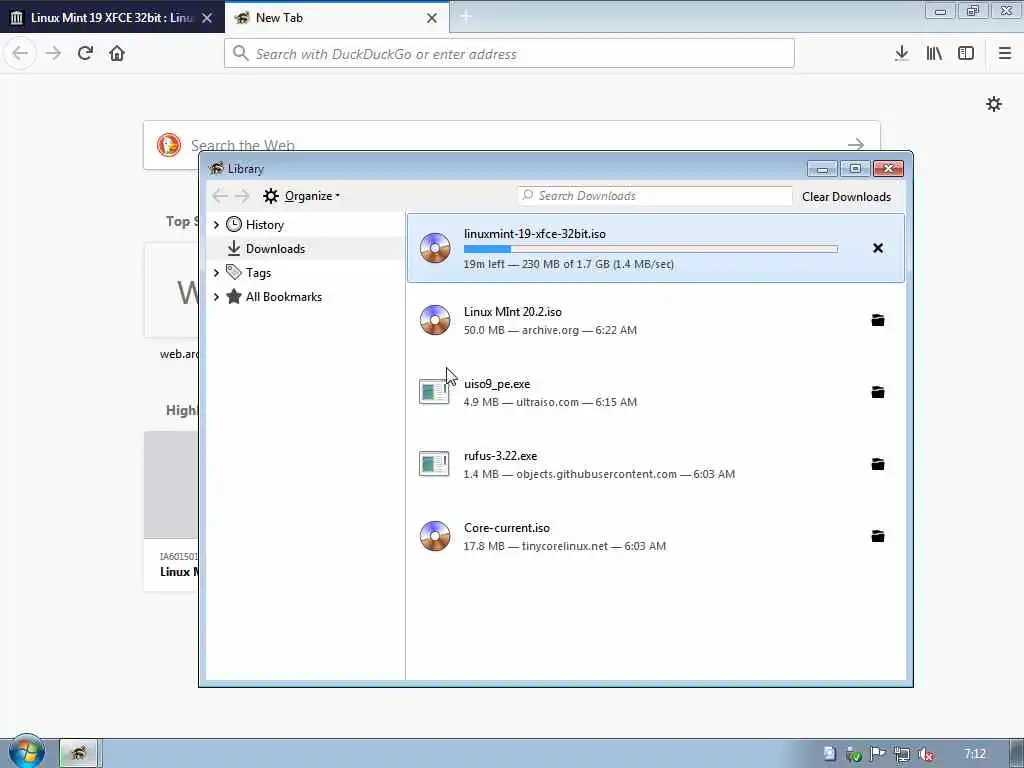This screenshot has width=1024, height=768.
Task: Add a new browser tab
Action: (465, 17)
